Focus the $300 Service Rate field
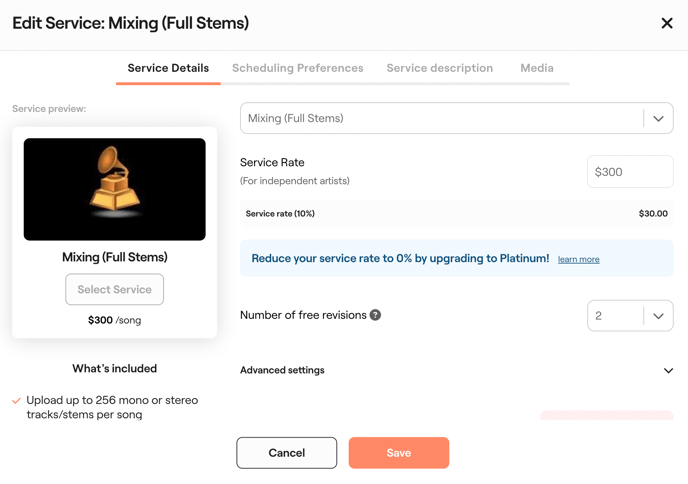The height and width of the screenshot is (484, 688). pyautogui.click(x=630, y=172)
